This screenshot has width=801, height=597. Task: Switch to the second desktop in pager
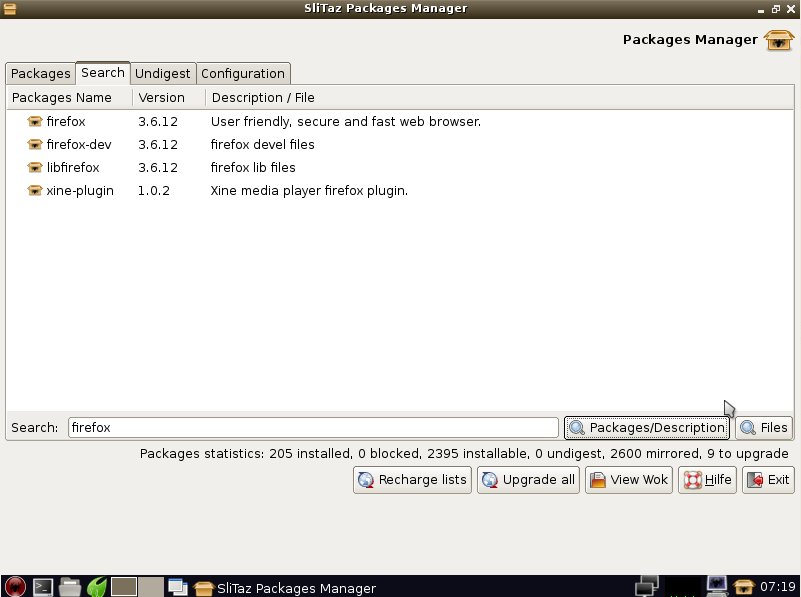click(x=151, y=587)
